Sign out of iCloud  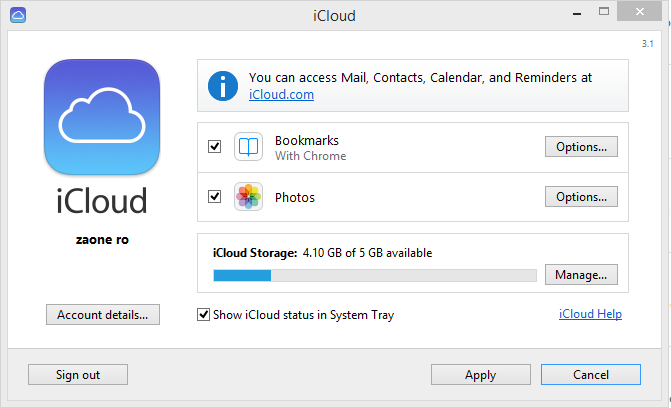point(78,375)
